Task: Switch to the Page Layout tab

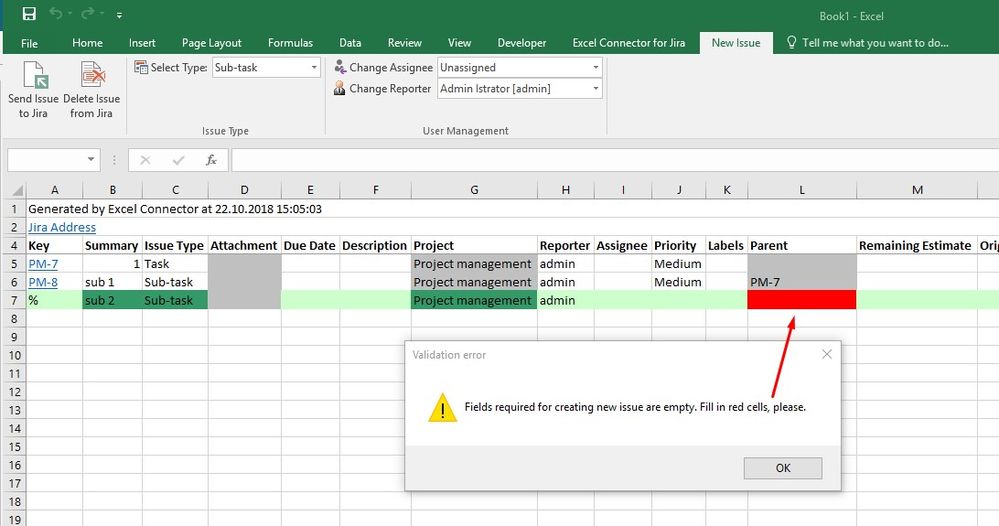Action: point(212,43)
